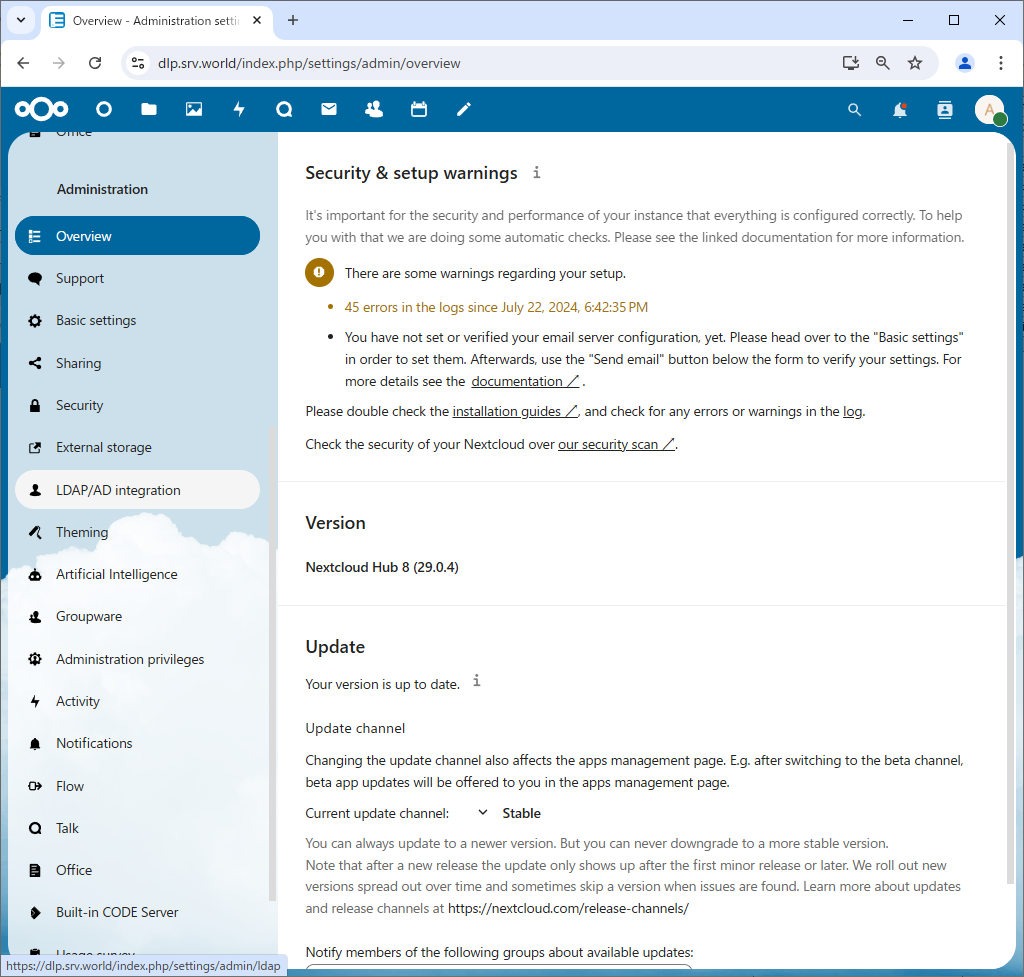The height and width of the screenshot is (977, 1024).
Task: Open the contacts menu icon in header
Action: pyautogui.click(x=945, y=110)
